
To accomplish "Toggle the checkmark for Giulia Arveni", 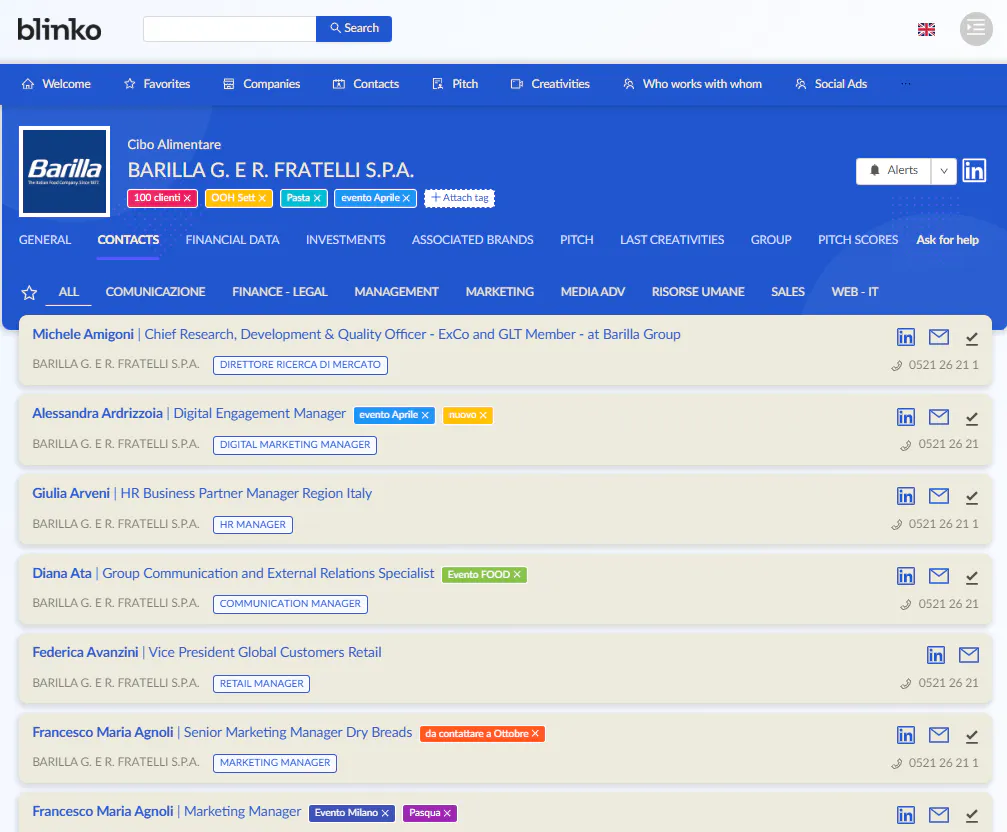I will 972,498.
